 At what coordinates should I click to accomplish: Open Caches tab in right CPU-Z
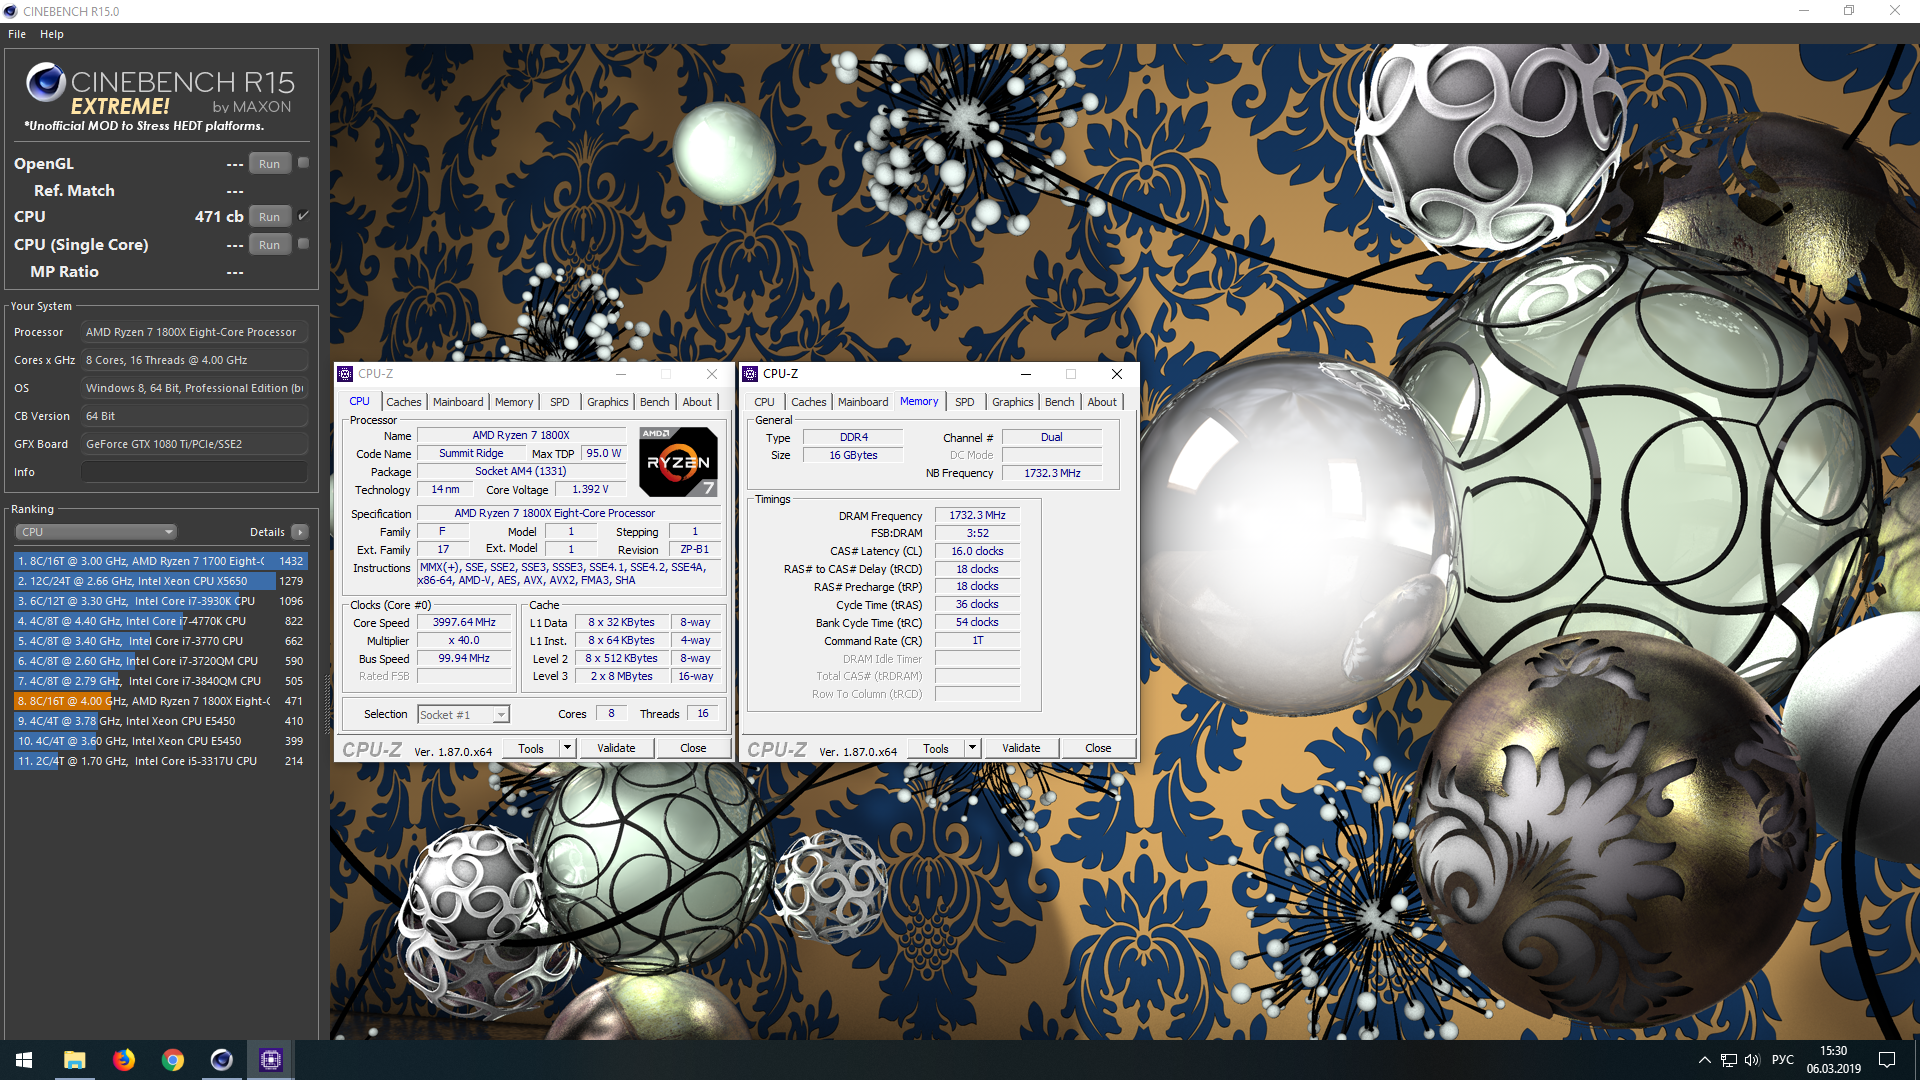coord(809,402)
